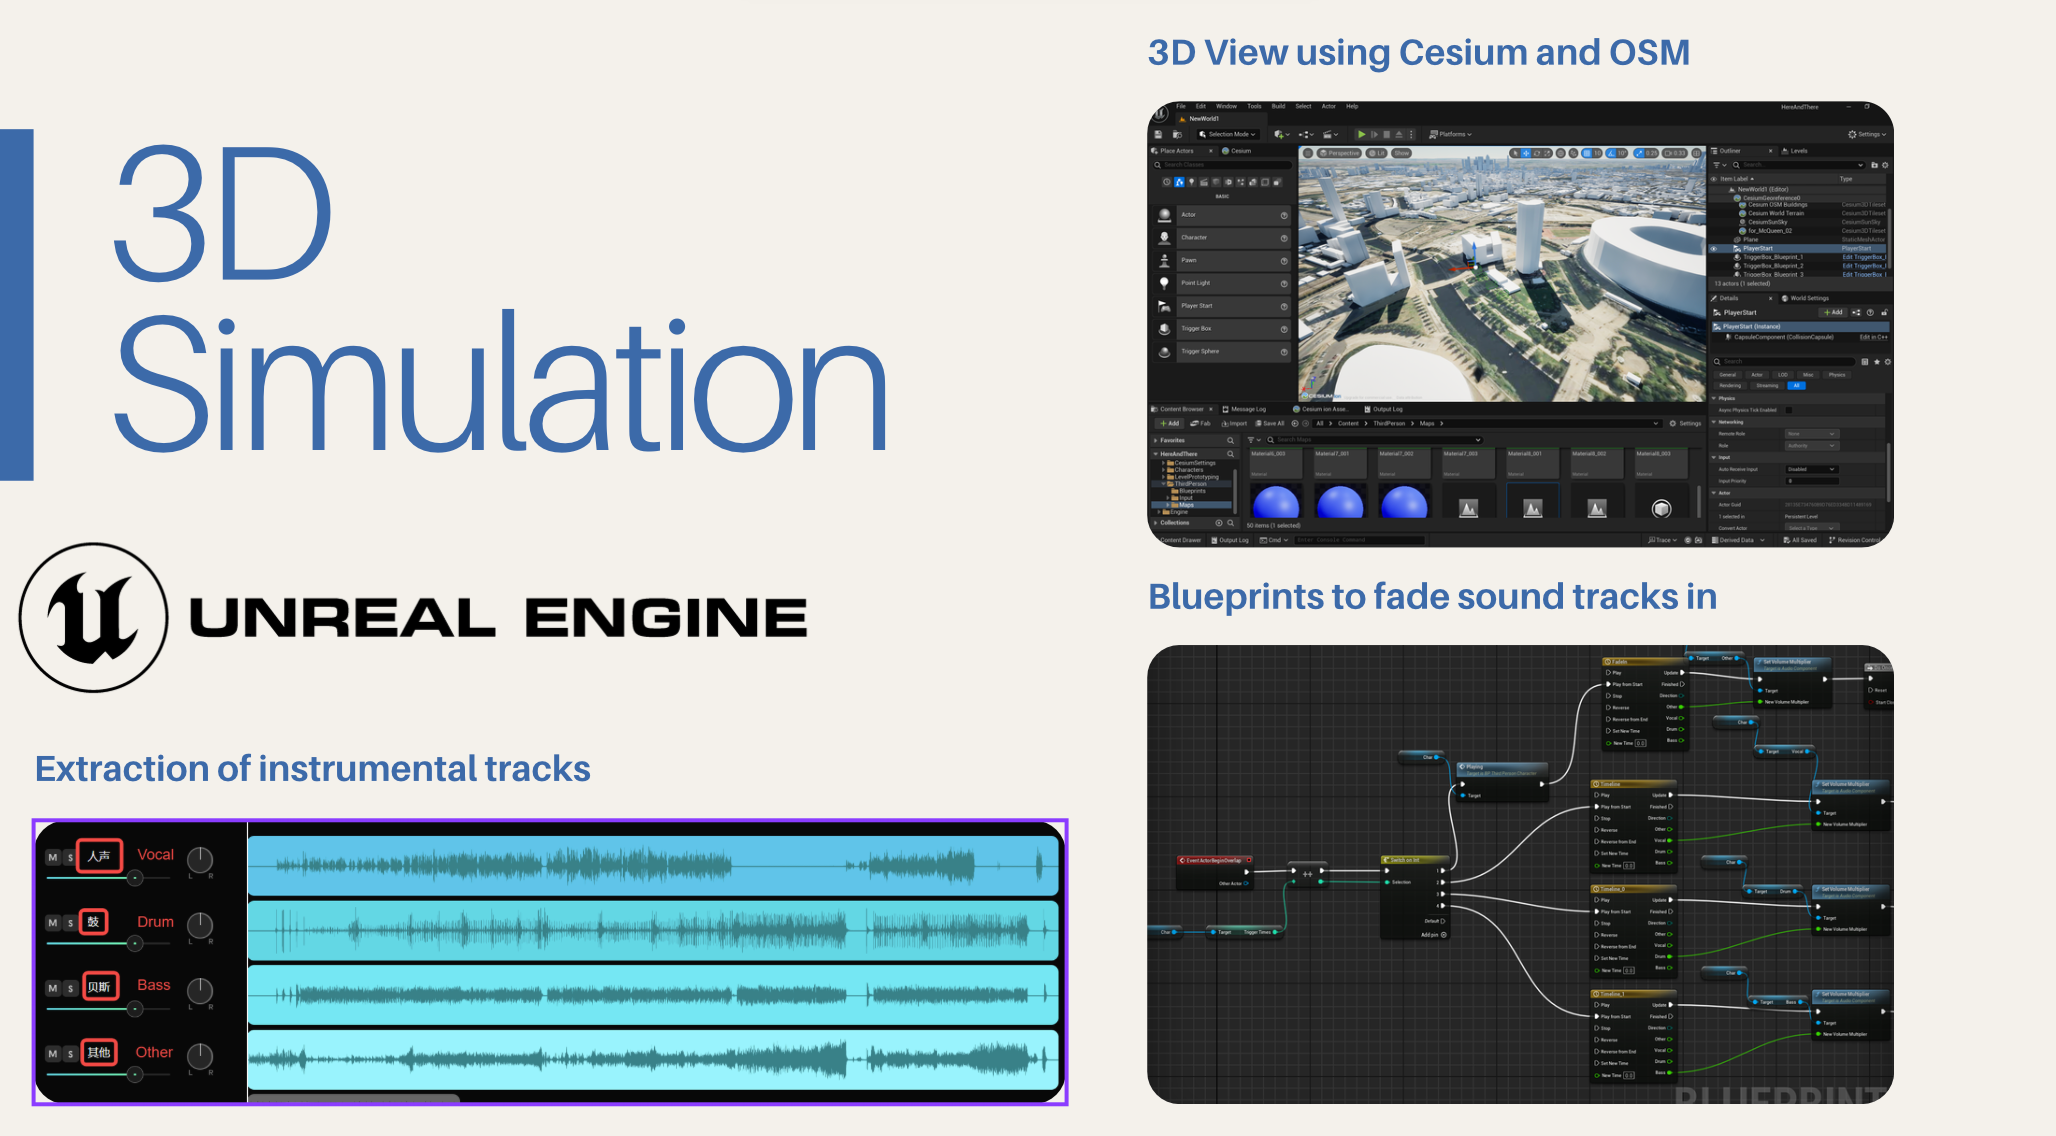Click the Pawn icon in Place Actors
This screenshot has width=2056, height=1136.
1164,261
